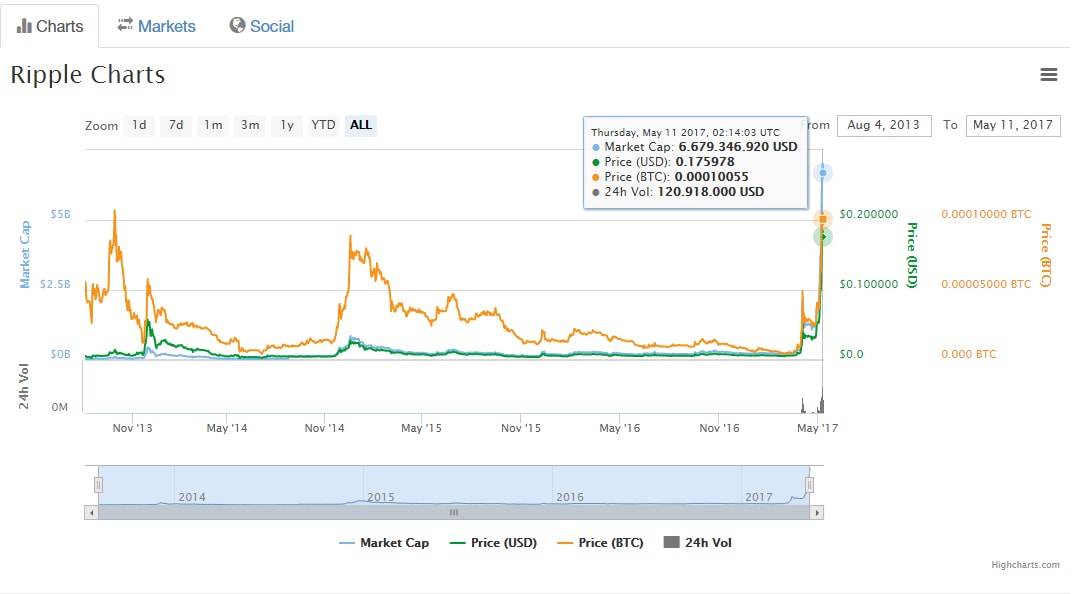Set zoom range to 1y
Image resolution: width=1072 pixels, height=594 pixels.
coord(287,125)
